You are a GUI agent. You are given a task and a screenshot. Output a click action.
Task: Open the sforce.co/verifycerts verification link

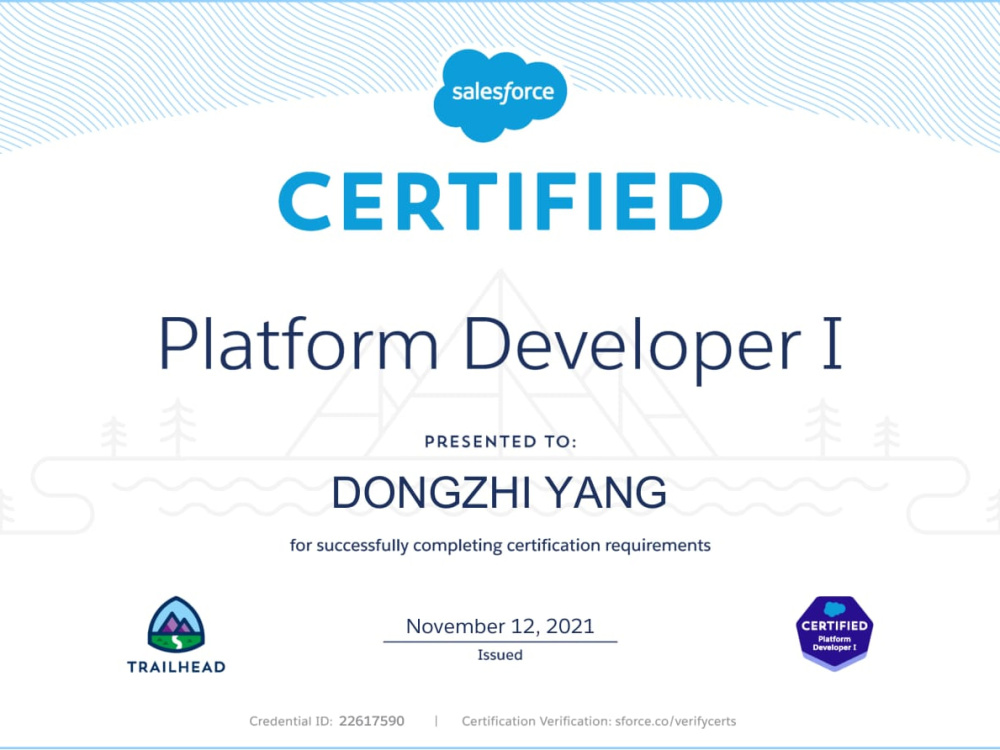tap(675, 721)
